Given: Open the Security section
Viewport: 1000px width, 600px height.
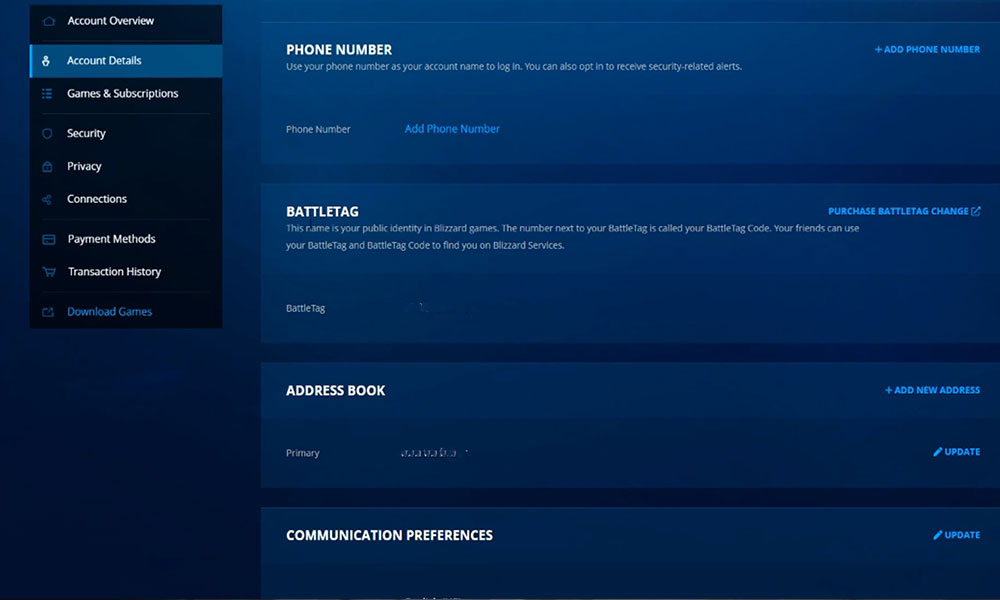Looking at the screenshot, I should pyautogui.click(x=126, y=134).
